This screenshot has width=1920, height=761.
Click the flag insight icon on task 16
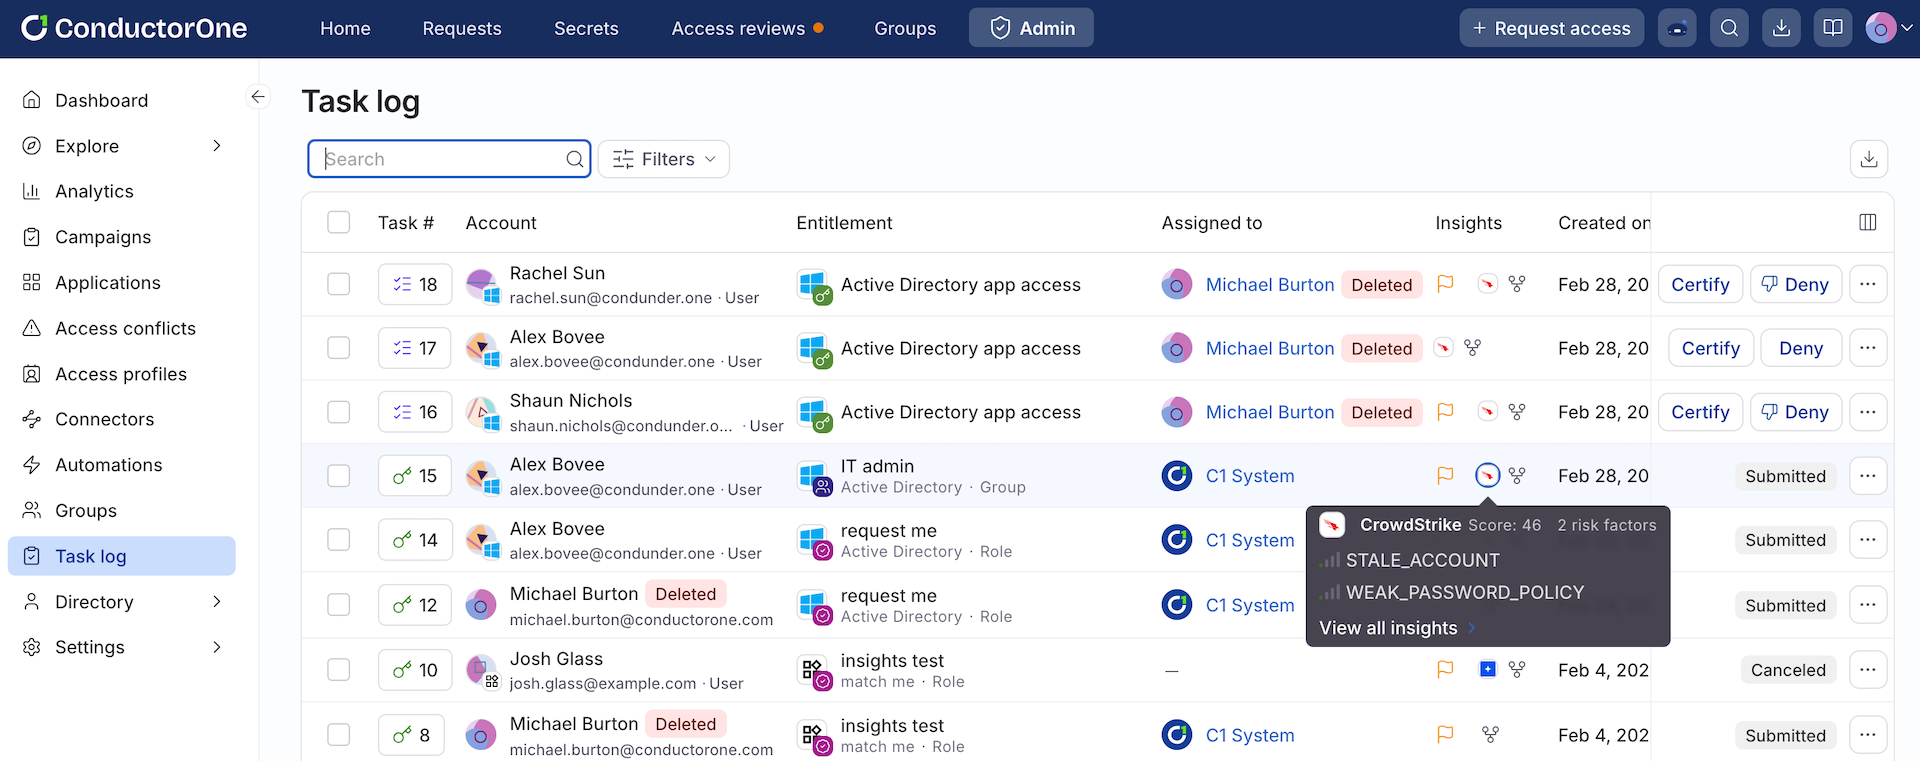[x=1445, y=412]
